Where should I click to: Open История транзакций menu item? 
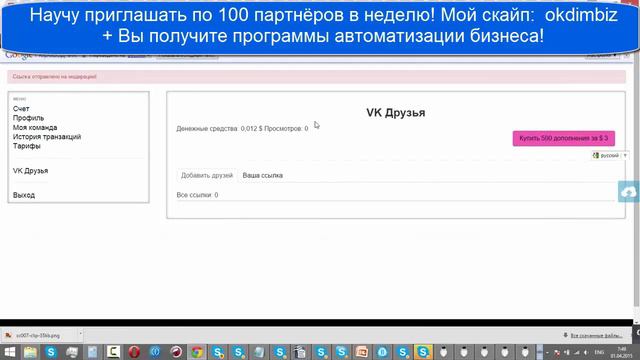pos(47,137)
